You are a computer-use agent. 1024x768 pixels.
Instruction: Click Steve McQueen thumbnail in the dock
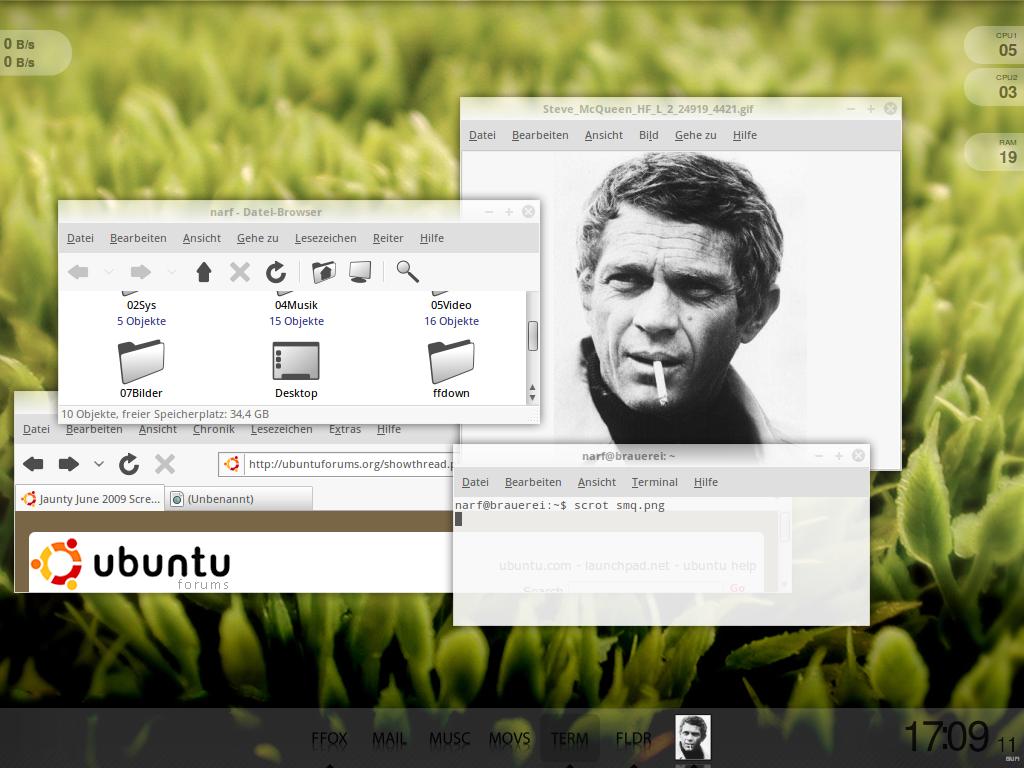point(693,737)
